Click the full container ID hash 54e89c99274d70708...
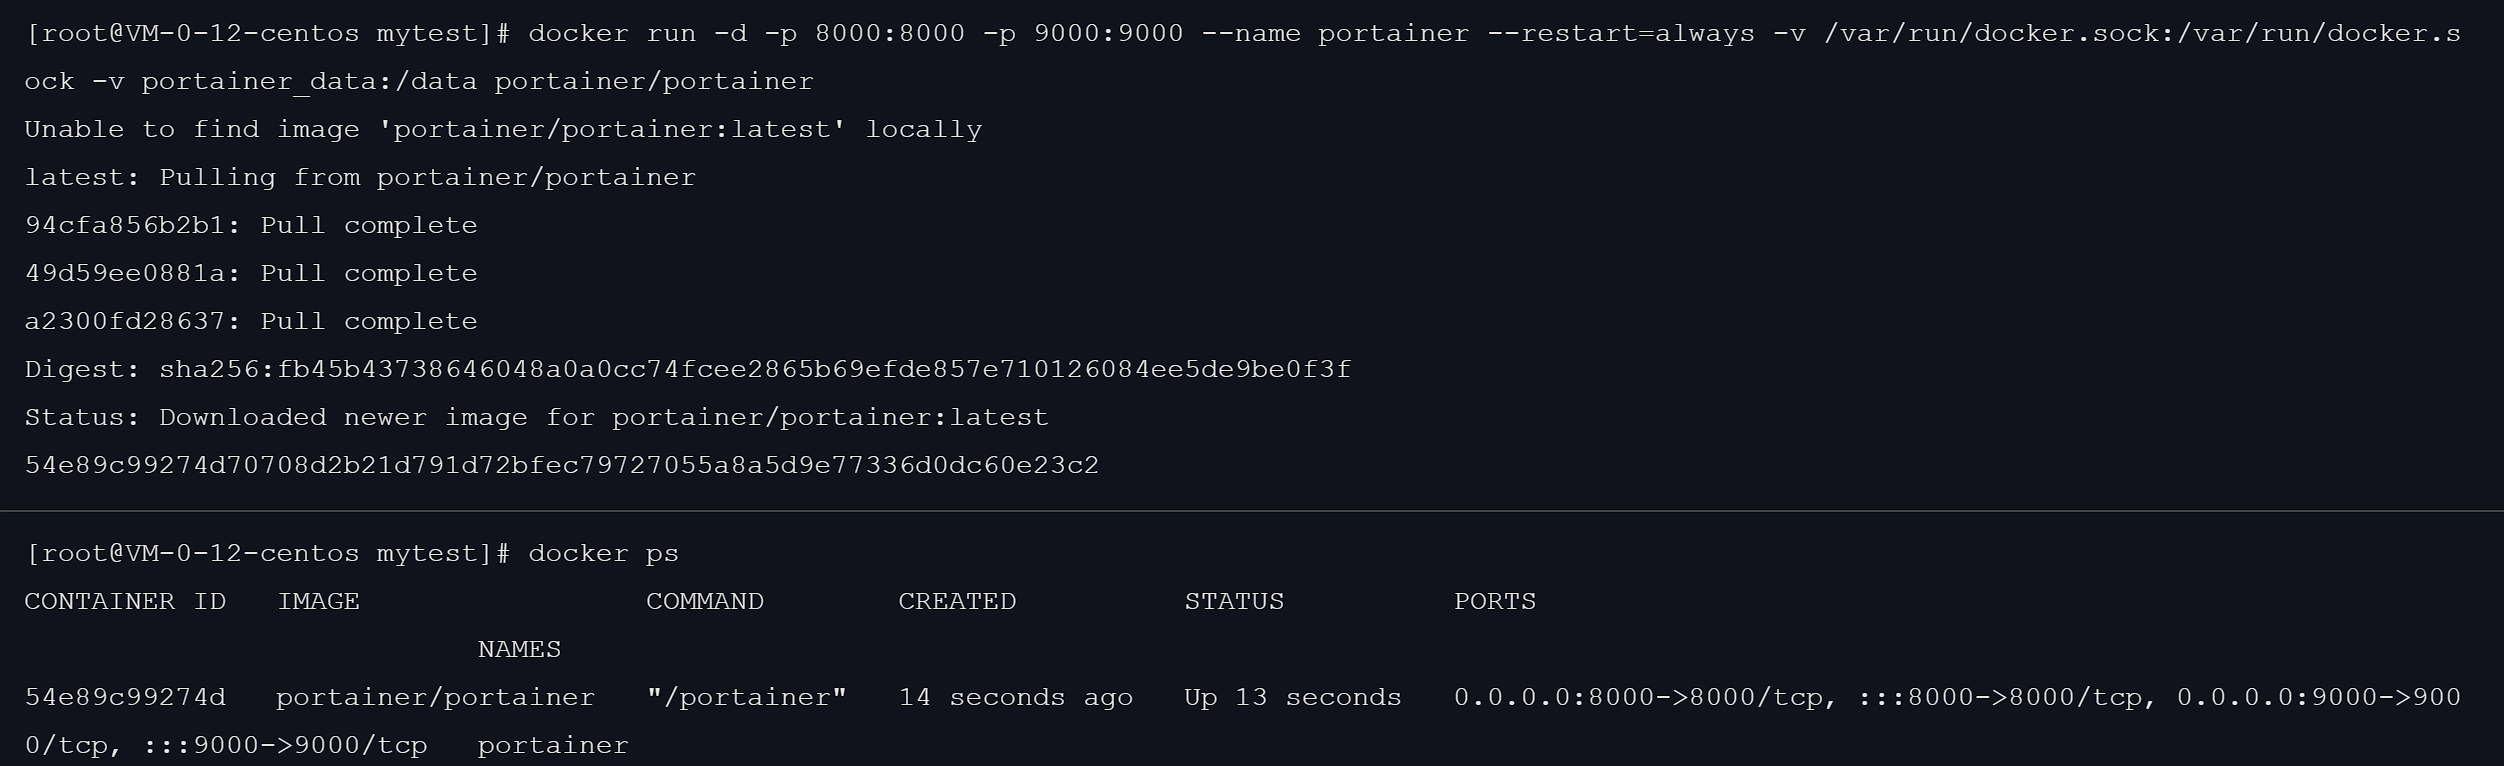The width and height of the screenshot is (2504, 766). (x=561, y=466)
